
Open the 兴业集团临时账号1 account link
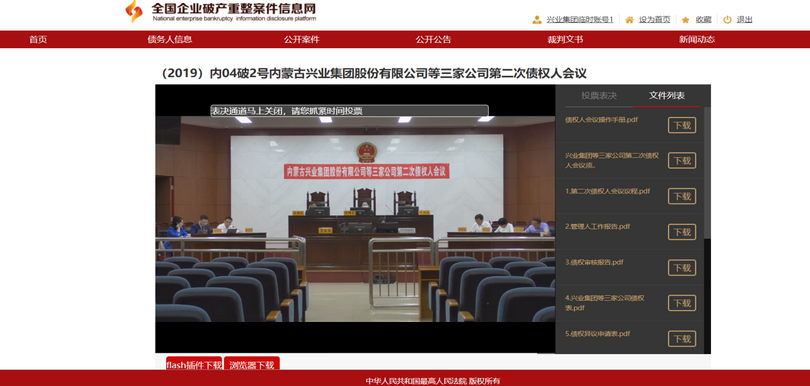tap(580, 20)
